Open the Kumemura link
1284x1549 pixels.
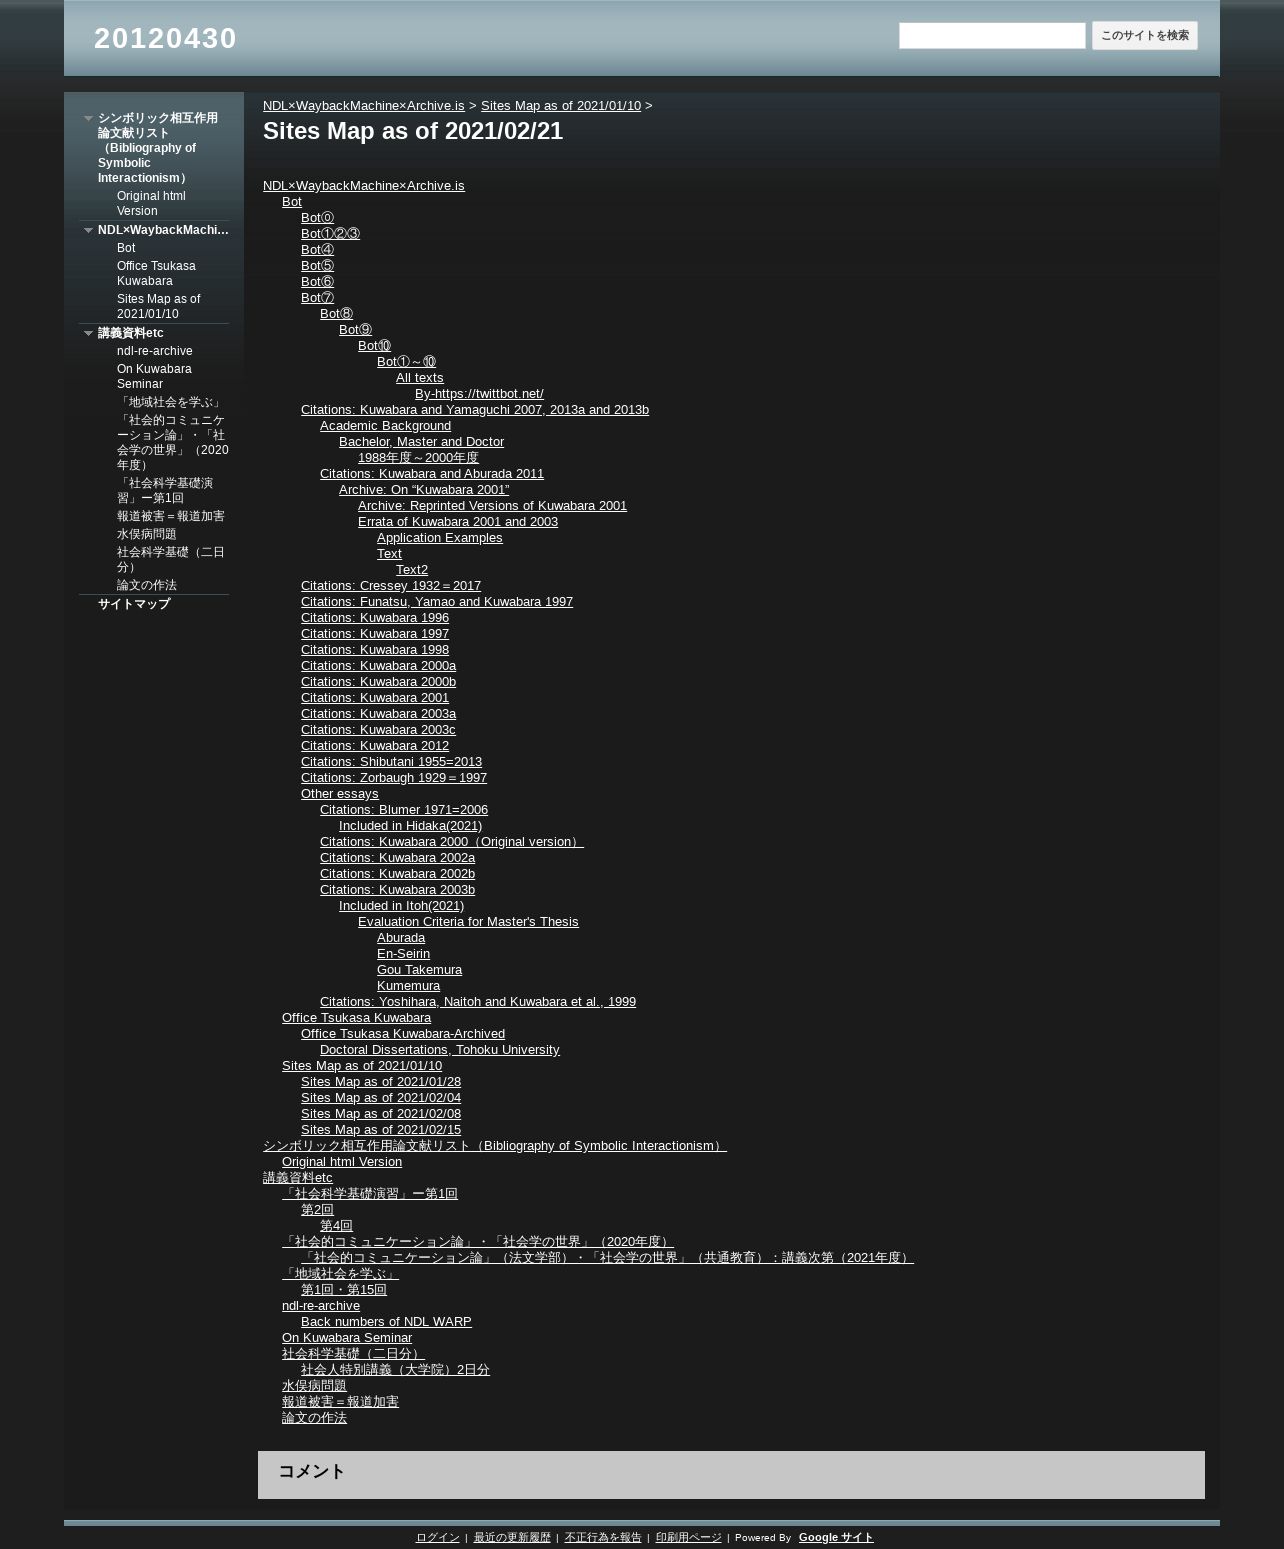click(x=408, y=985)
